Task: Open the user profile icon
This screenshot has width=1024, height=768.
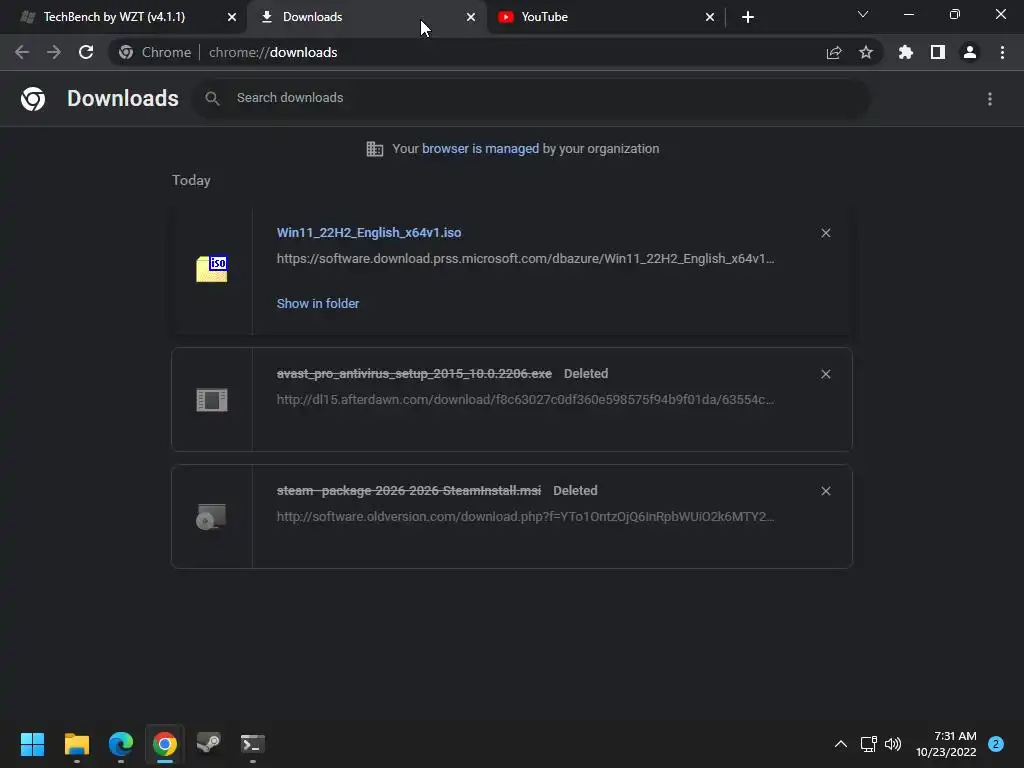Action: click(970, 52)
